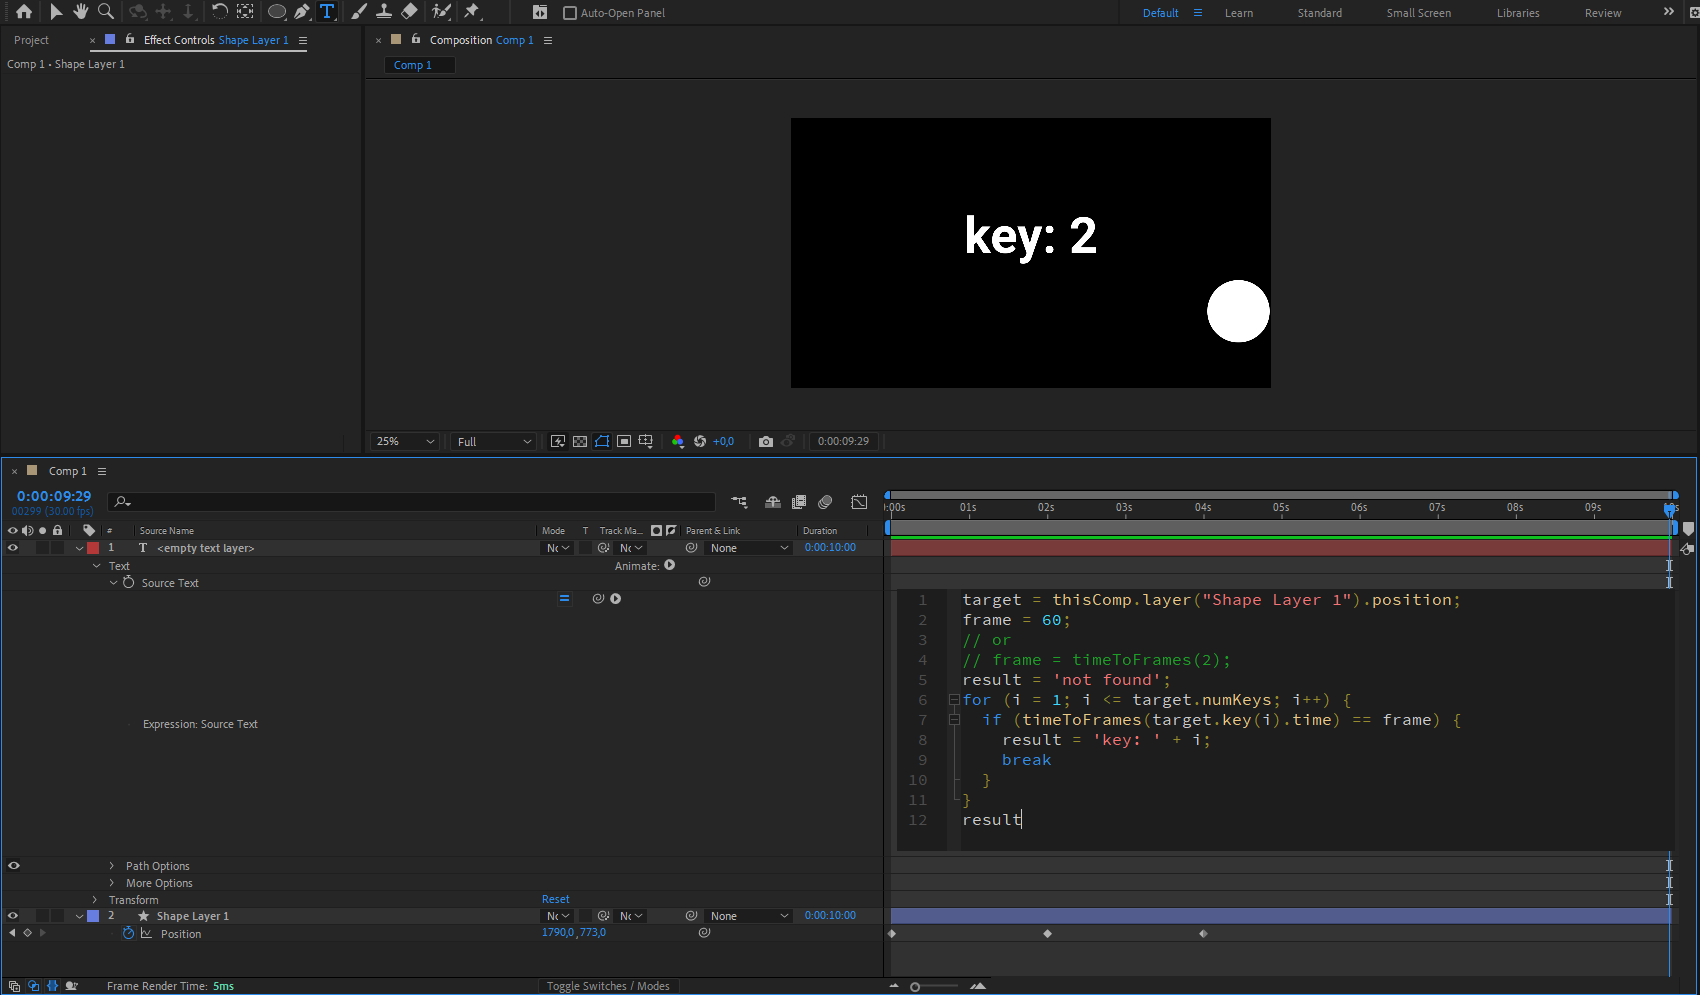Viewport: 1700px width, 995px height.
Task: Open the Full resolution dropdown
Action: [x=492, y=441]
